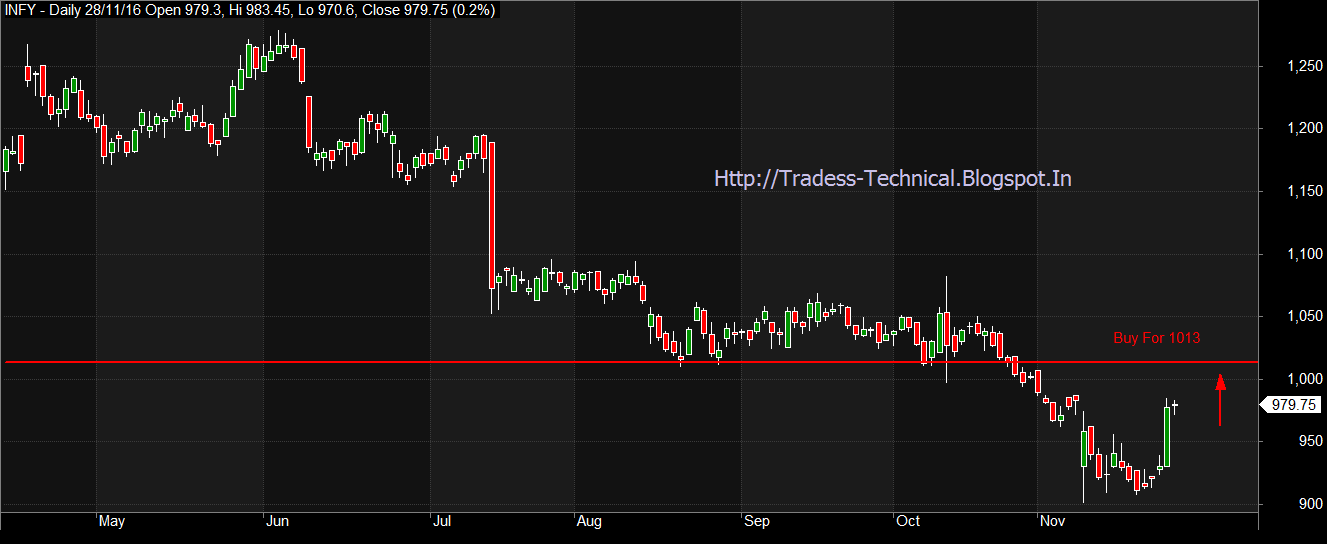Viewport: 1327px width, 544px height.
Task: Select the Aug label on the time axis
Action: 591,521
